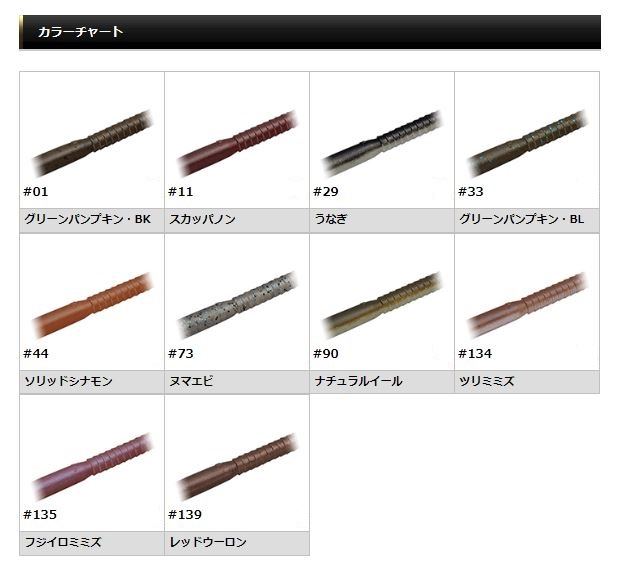Click the ヌマエビ color name label
Image resolution: width=618 pixels, height=574 pixels.
(192, 381)
